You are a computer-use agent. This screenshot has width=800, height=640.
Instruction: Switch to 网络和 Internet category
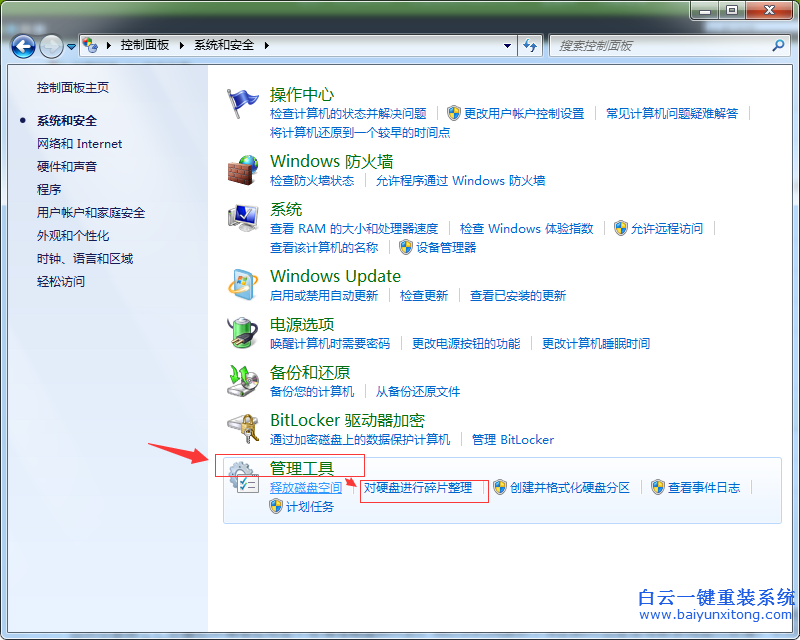pyautogui.click(x=79, y=143)
